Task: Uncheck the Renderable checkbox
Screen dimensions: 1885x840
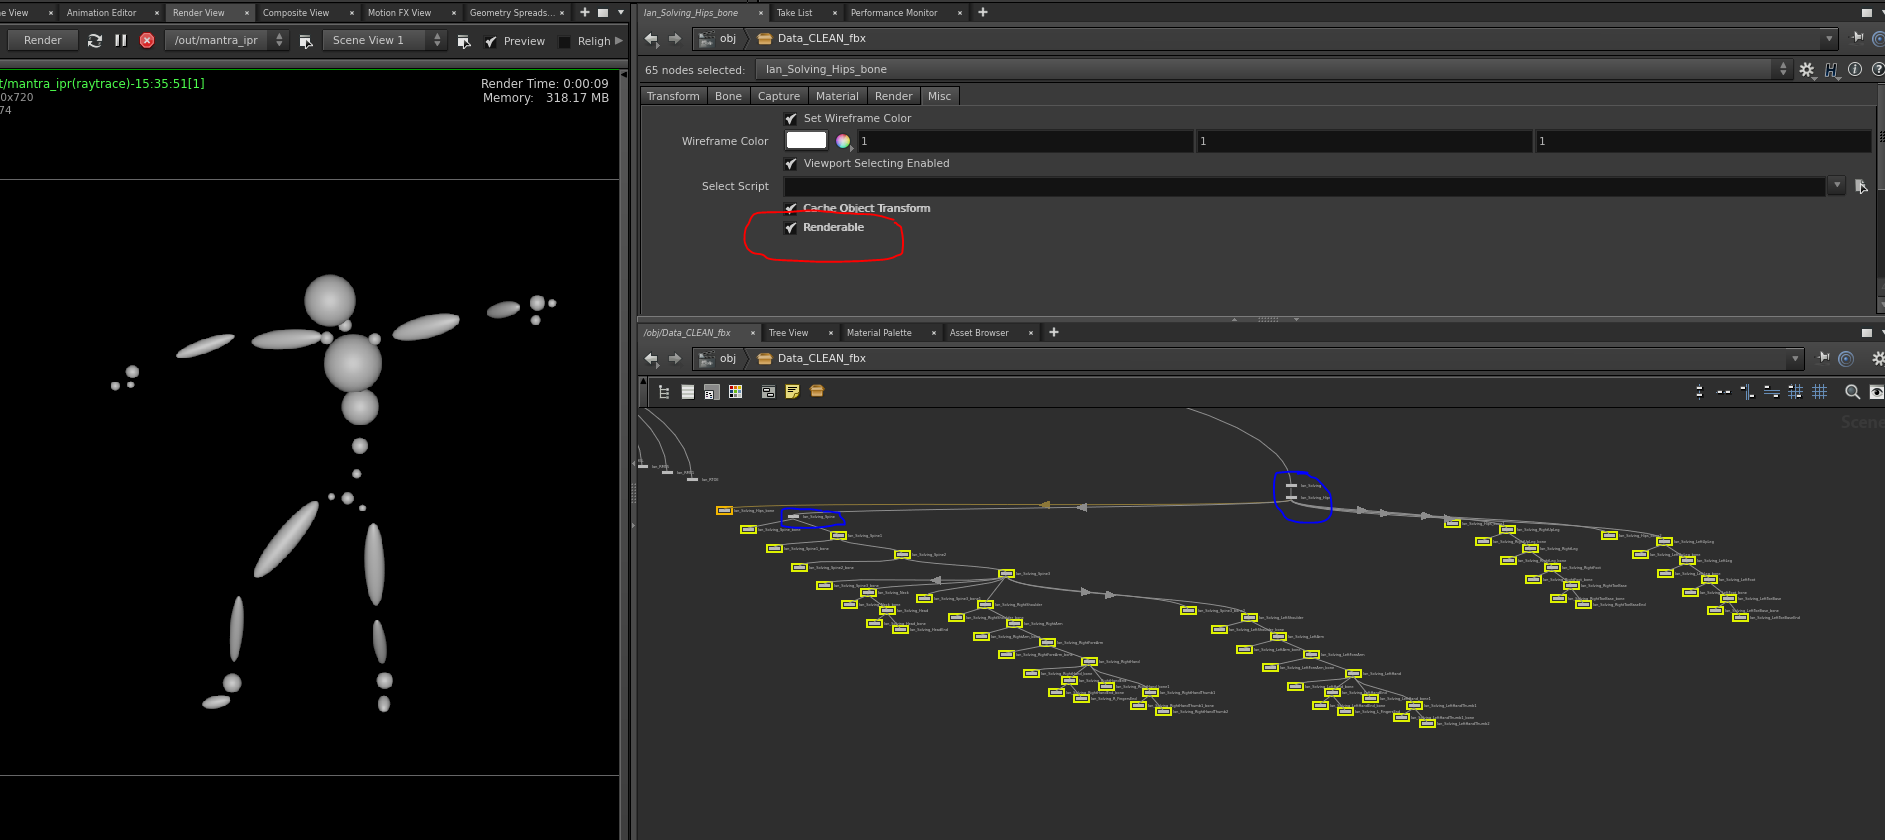Action: coord(791,228)
